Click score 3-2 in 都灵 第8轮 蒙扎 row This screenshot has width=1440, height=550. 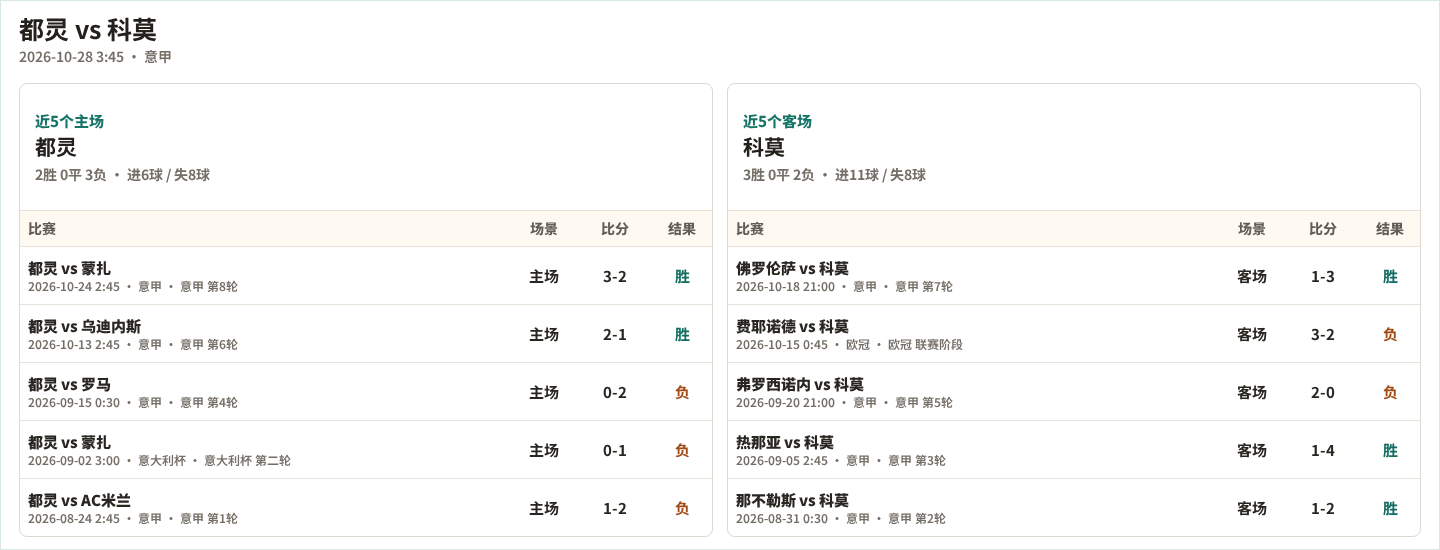coord(615,276)
